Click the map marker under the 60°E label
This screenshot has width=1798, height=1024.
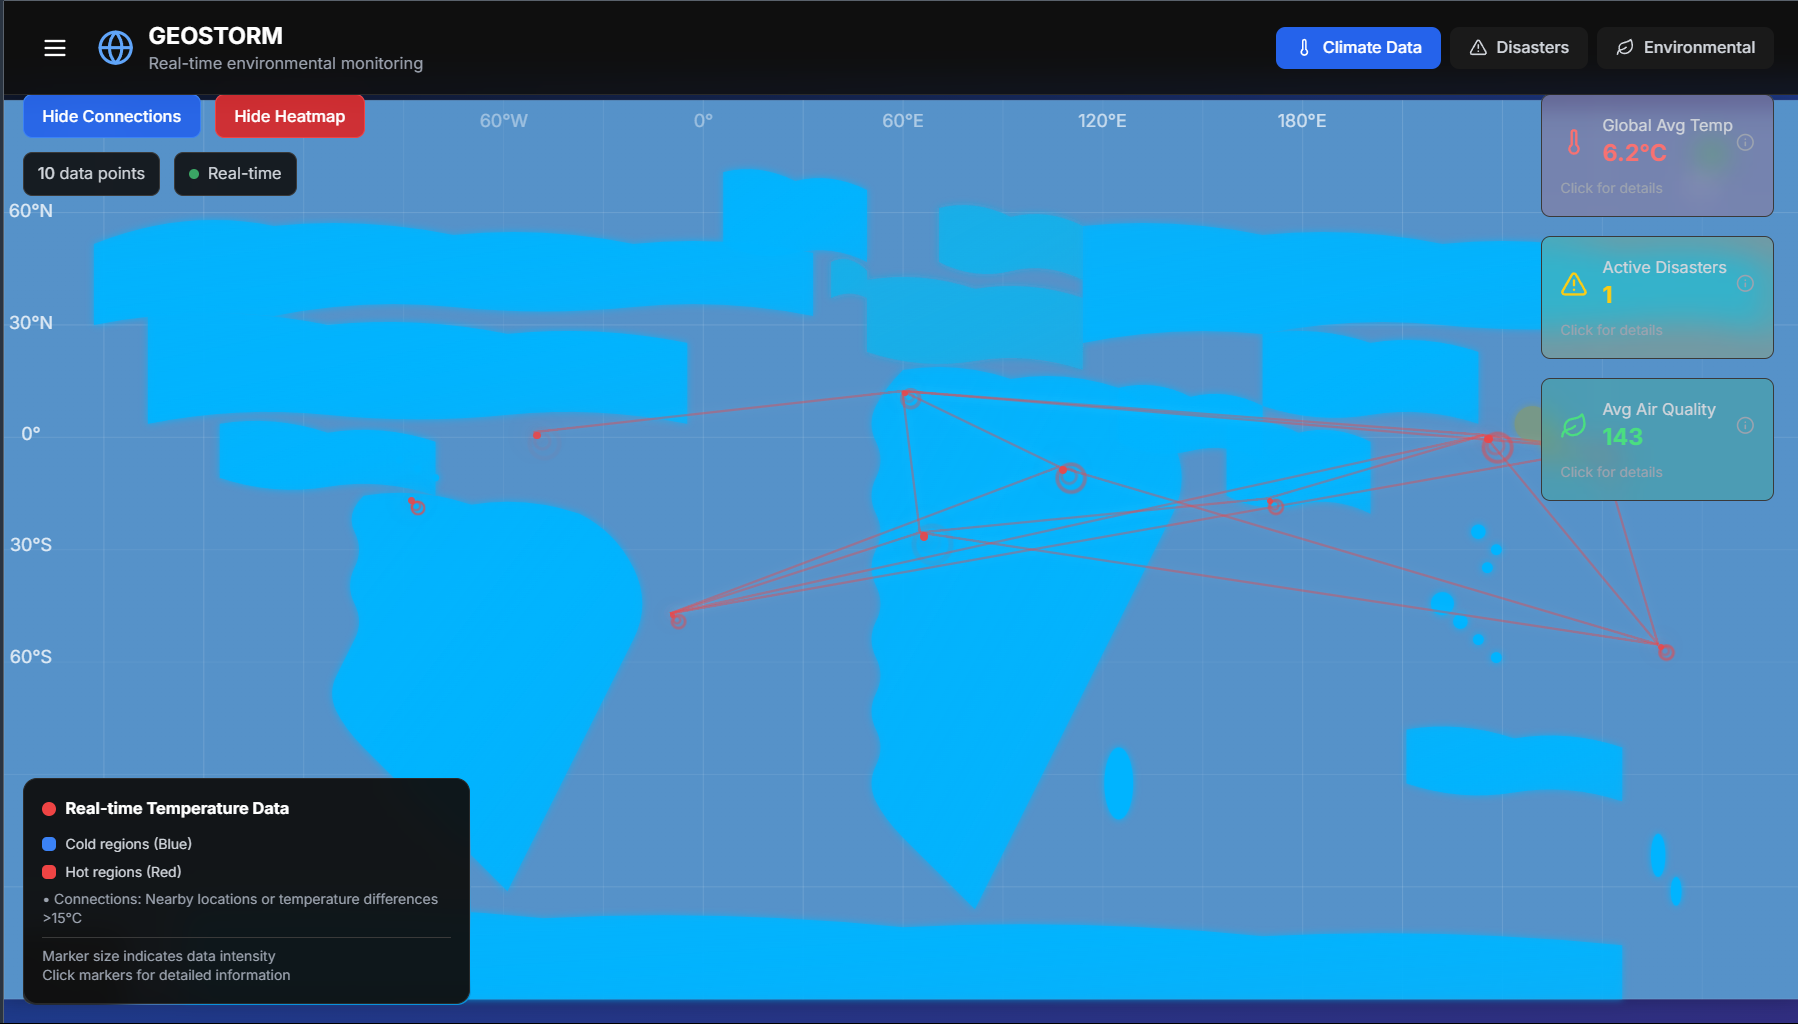pyautogui.click(x=910, y=399)
